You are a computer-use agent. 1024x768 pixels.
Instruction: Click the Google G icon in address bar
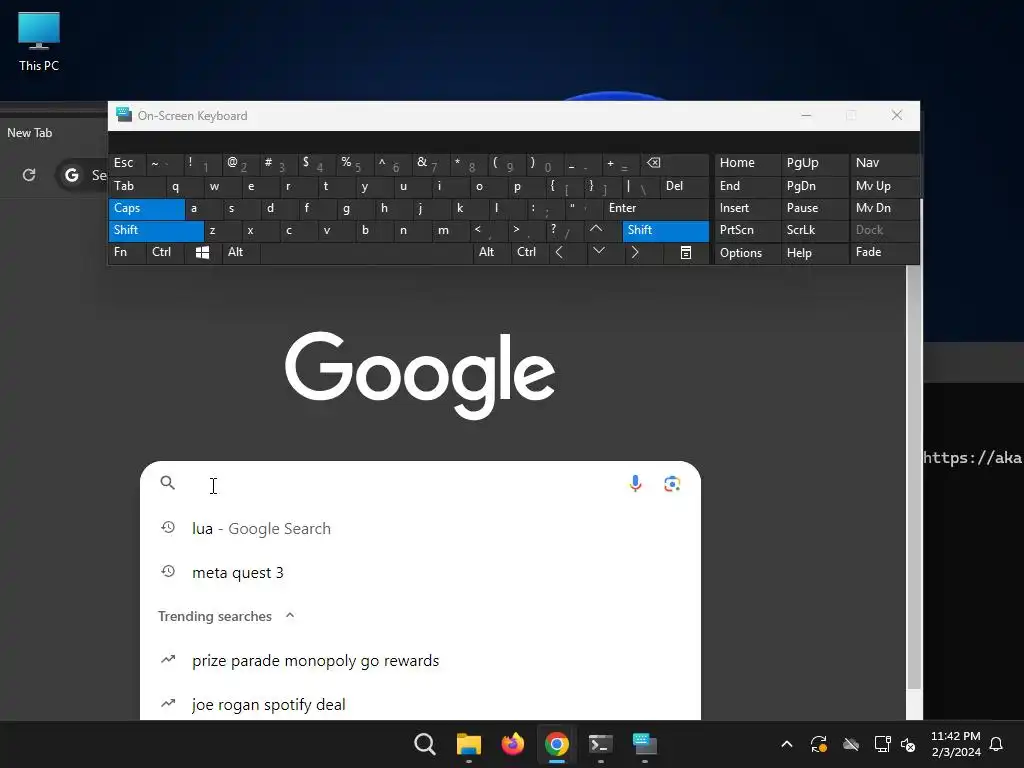(72, 175)
